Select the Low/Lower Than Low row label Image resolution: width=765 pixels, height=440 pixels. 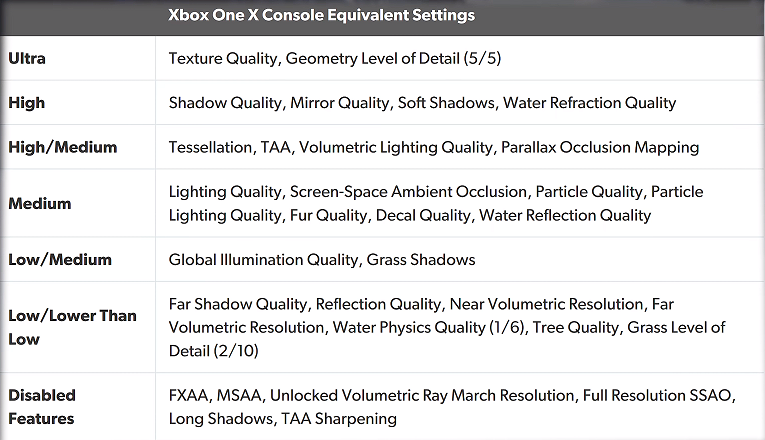click(72, 327)
